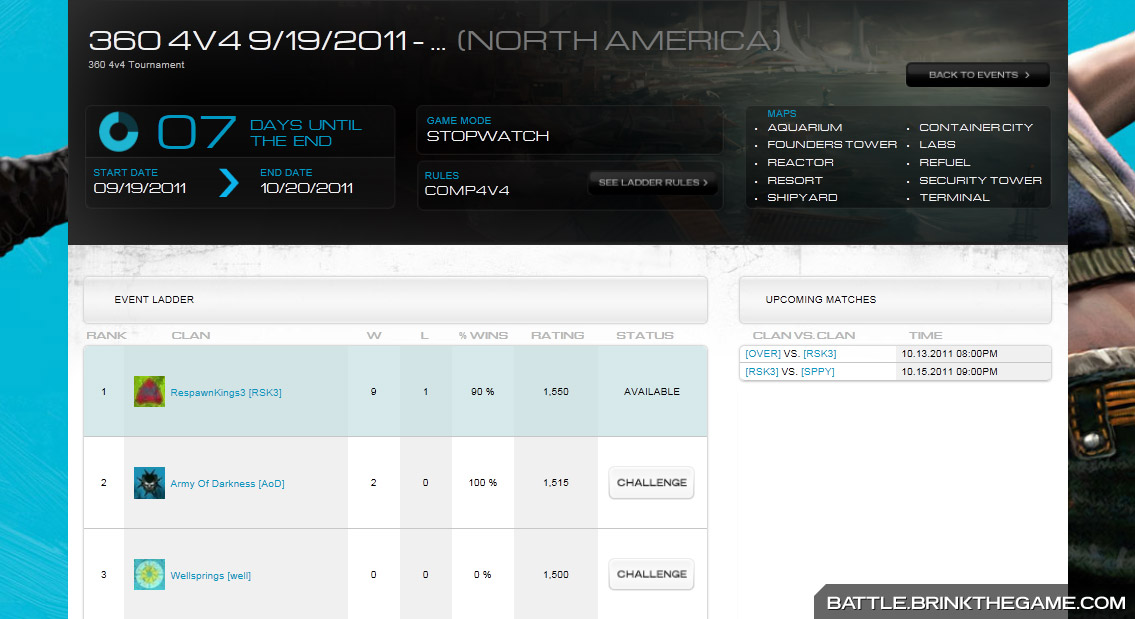Select the Event Ladder panel header
The image size is (1135, 619).
coord(395,299)
